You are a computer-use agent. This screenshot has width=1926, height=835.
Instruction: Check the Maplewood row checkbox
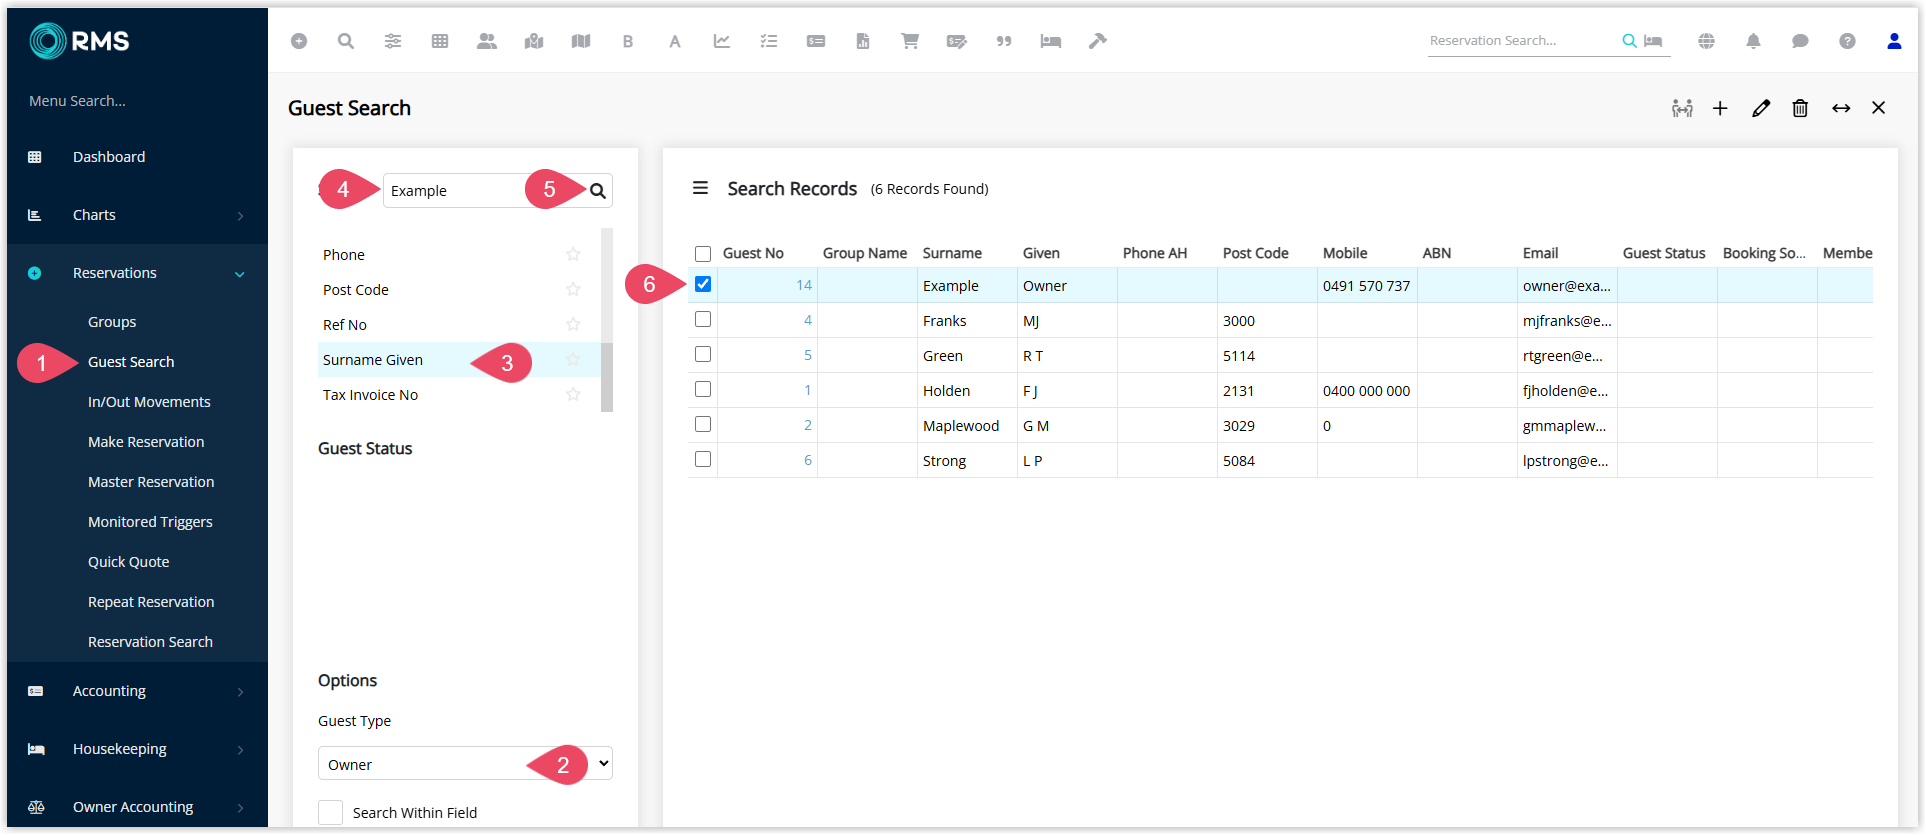[x=703, y=424]
